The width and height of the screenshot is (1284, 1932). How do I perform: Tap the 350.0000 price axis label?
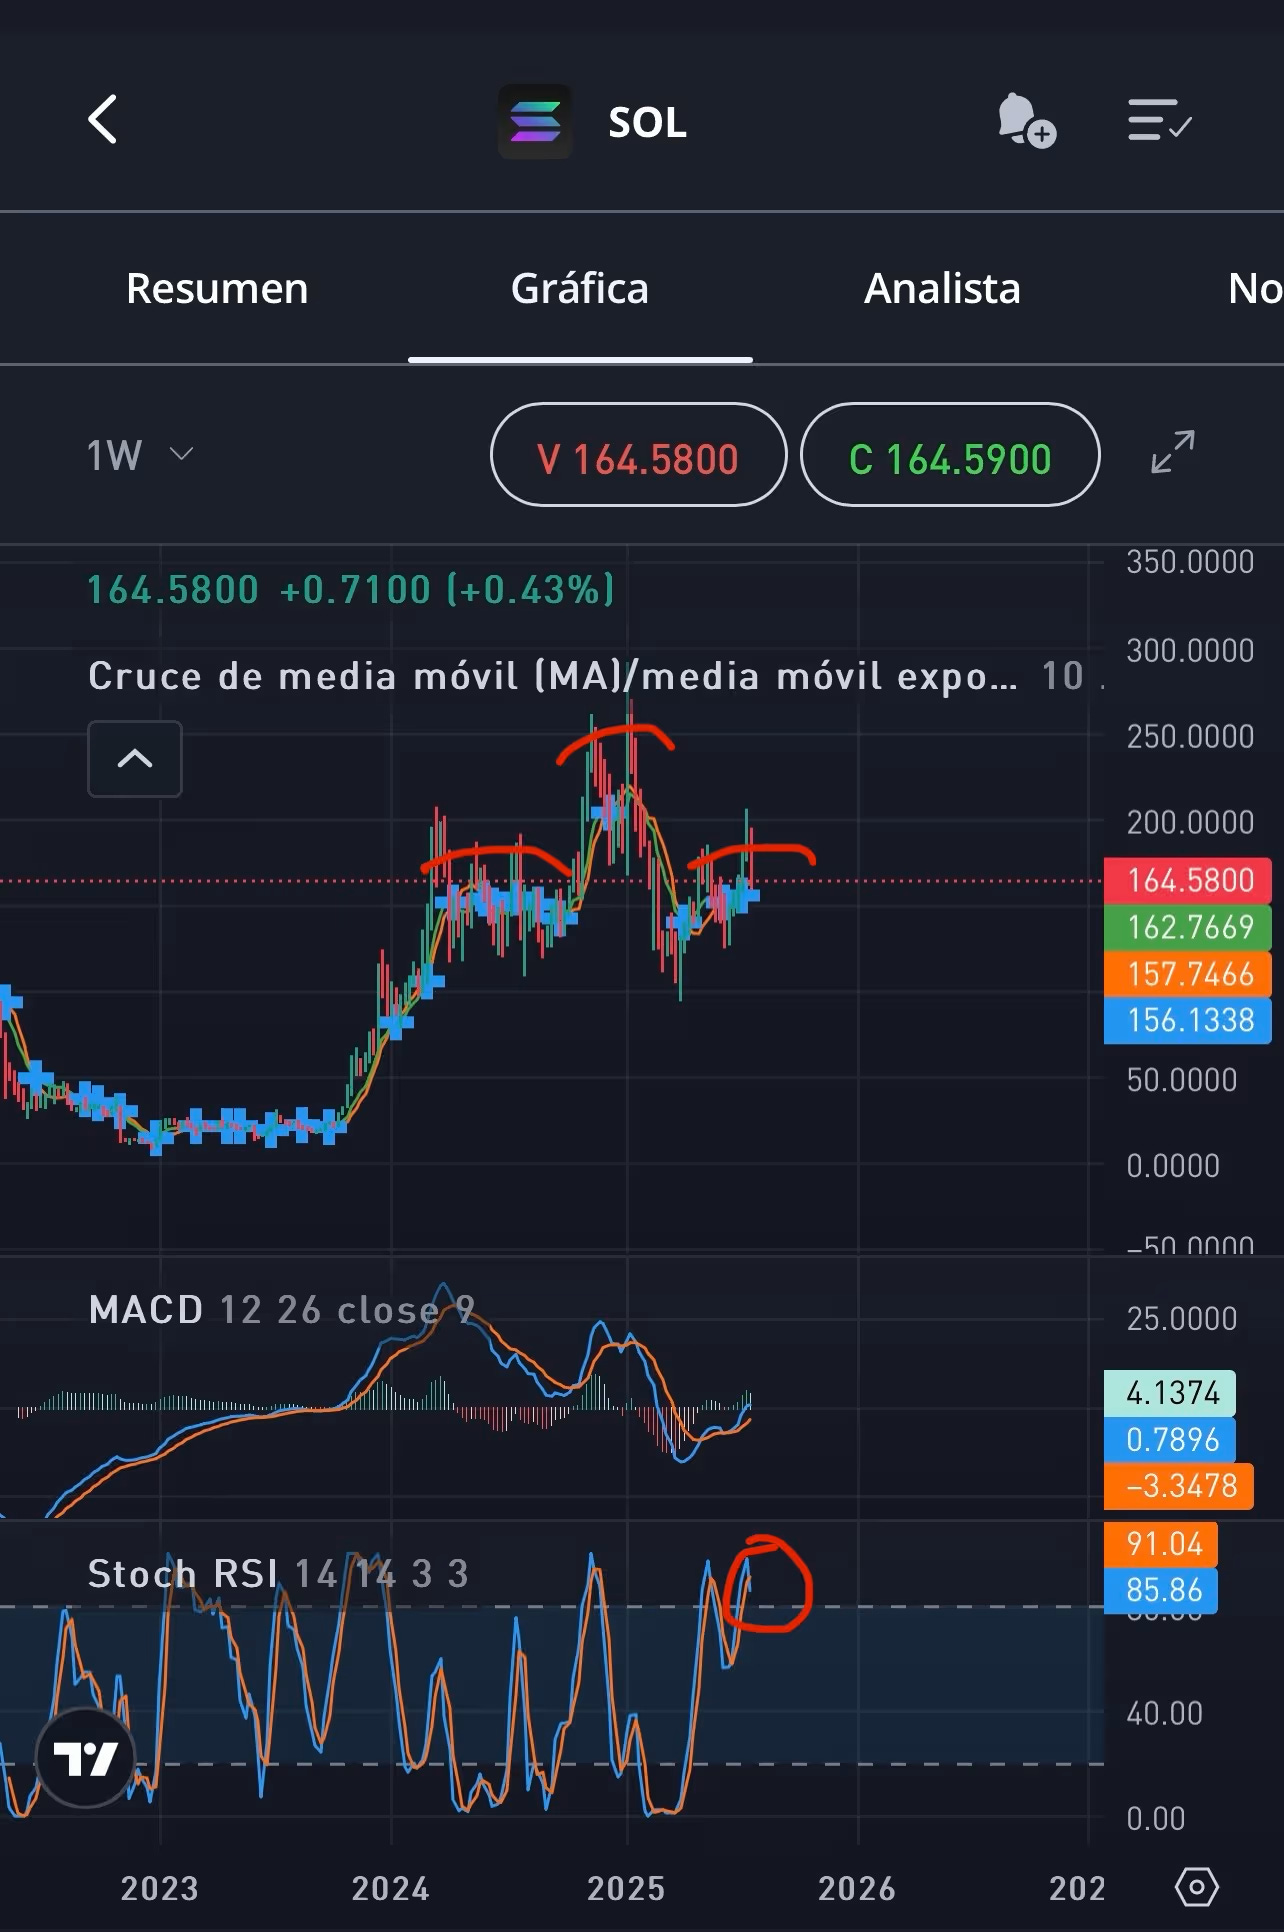tap(1190, 562)
